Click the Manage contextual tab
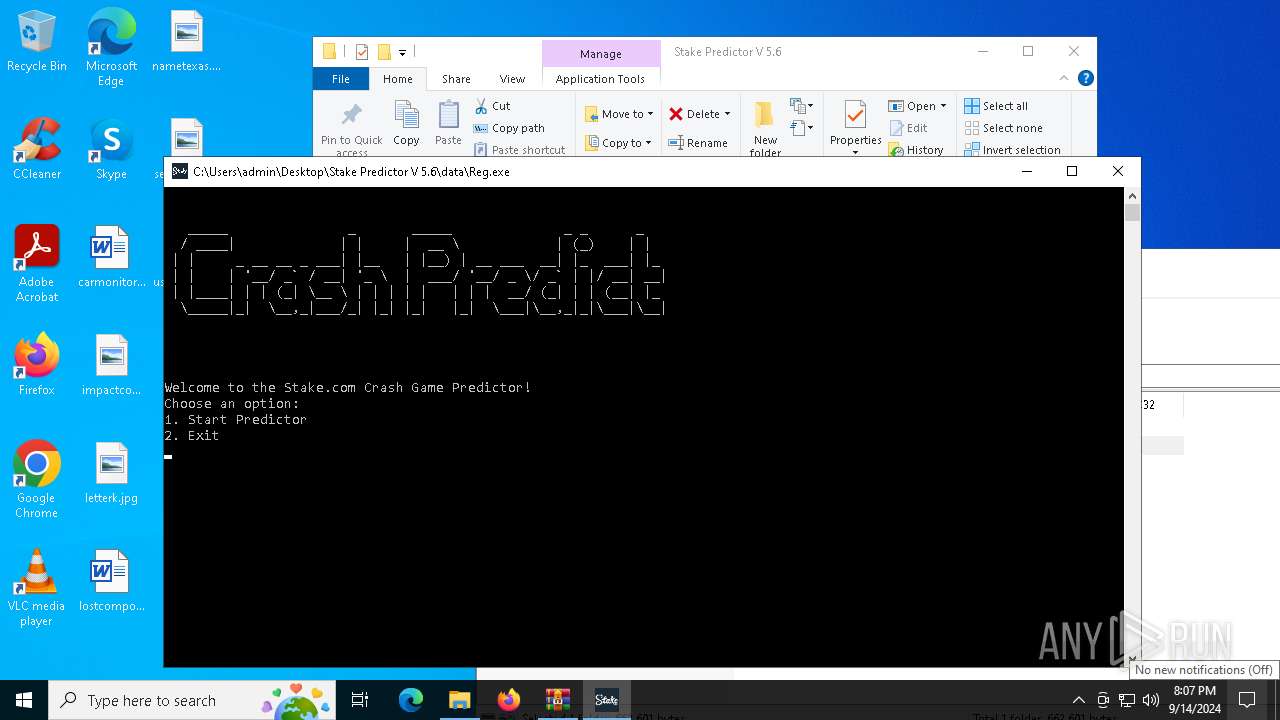Viewport: 1280px width, 720px height. 600,54
